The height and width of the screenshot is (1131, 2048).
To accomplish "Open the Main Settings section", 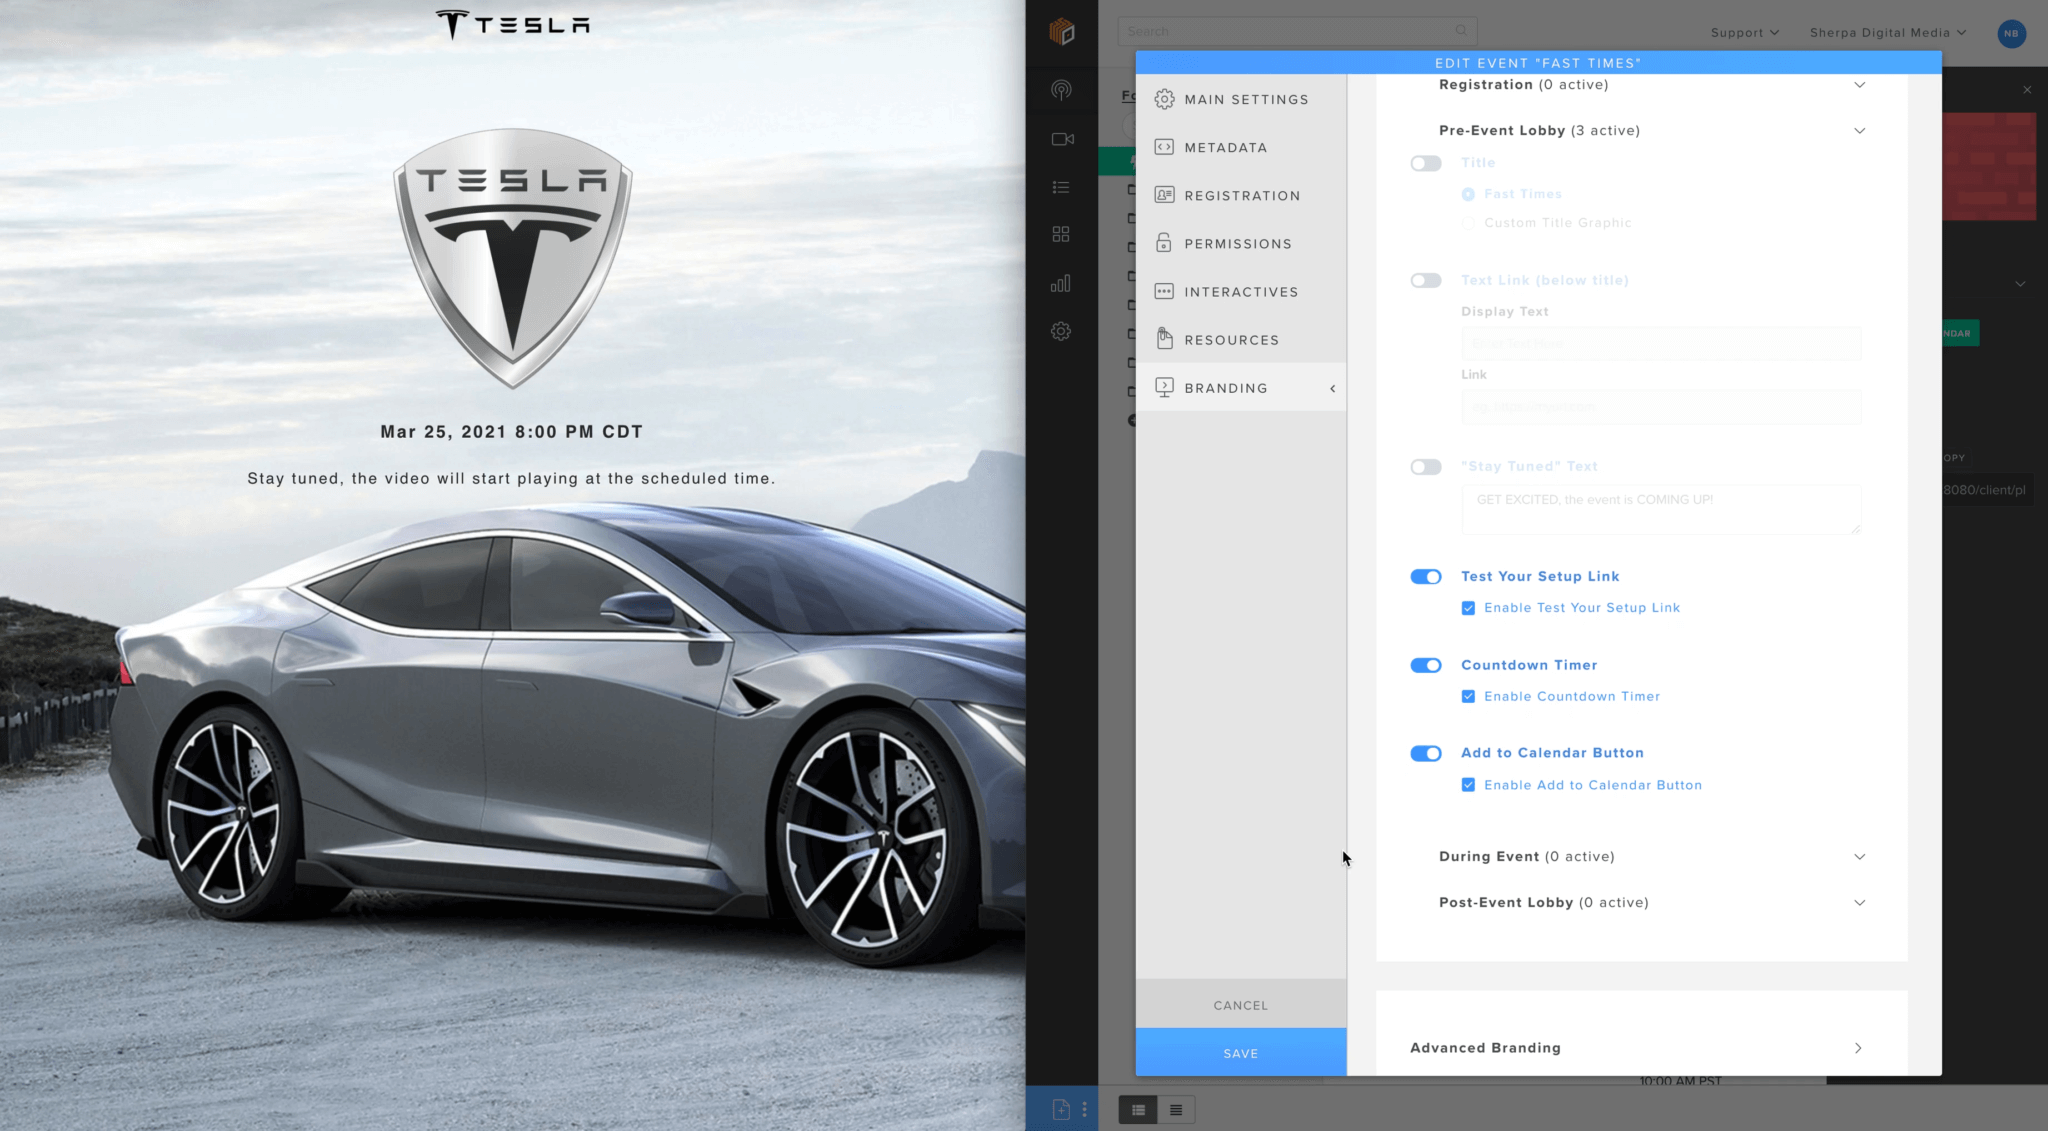I will coord(1240,99).
